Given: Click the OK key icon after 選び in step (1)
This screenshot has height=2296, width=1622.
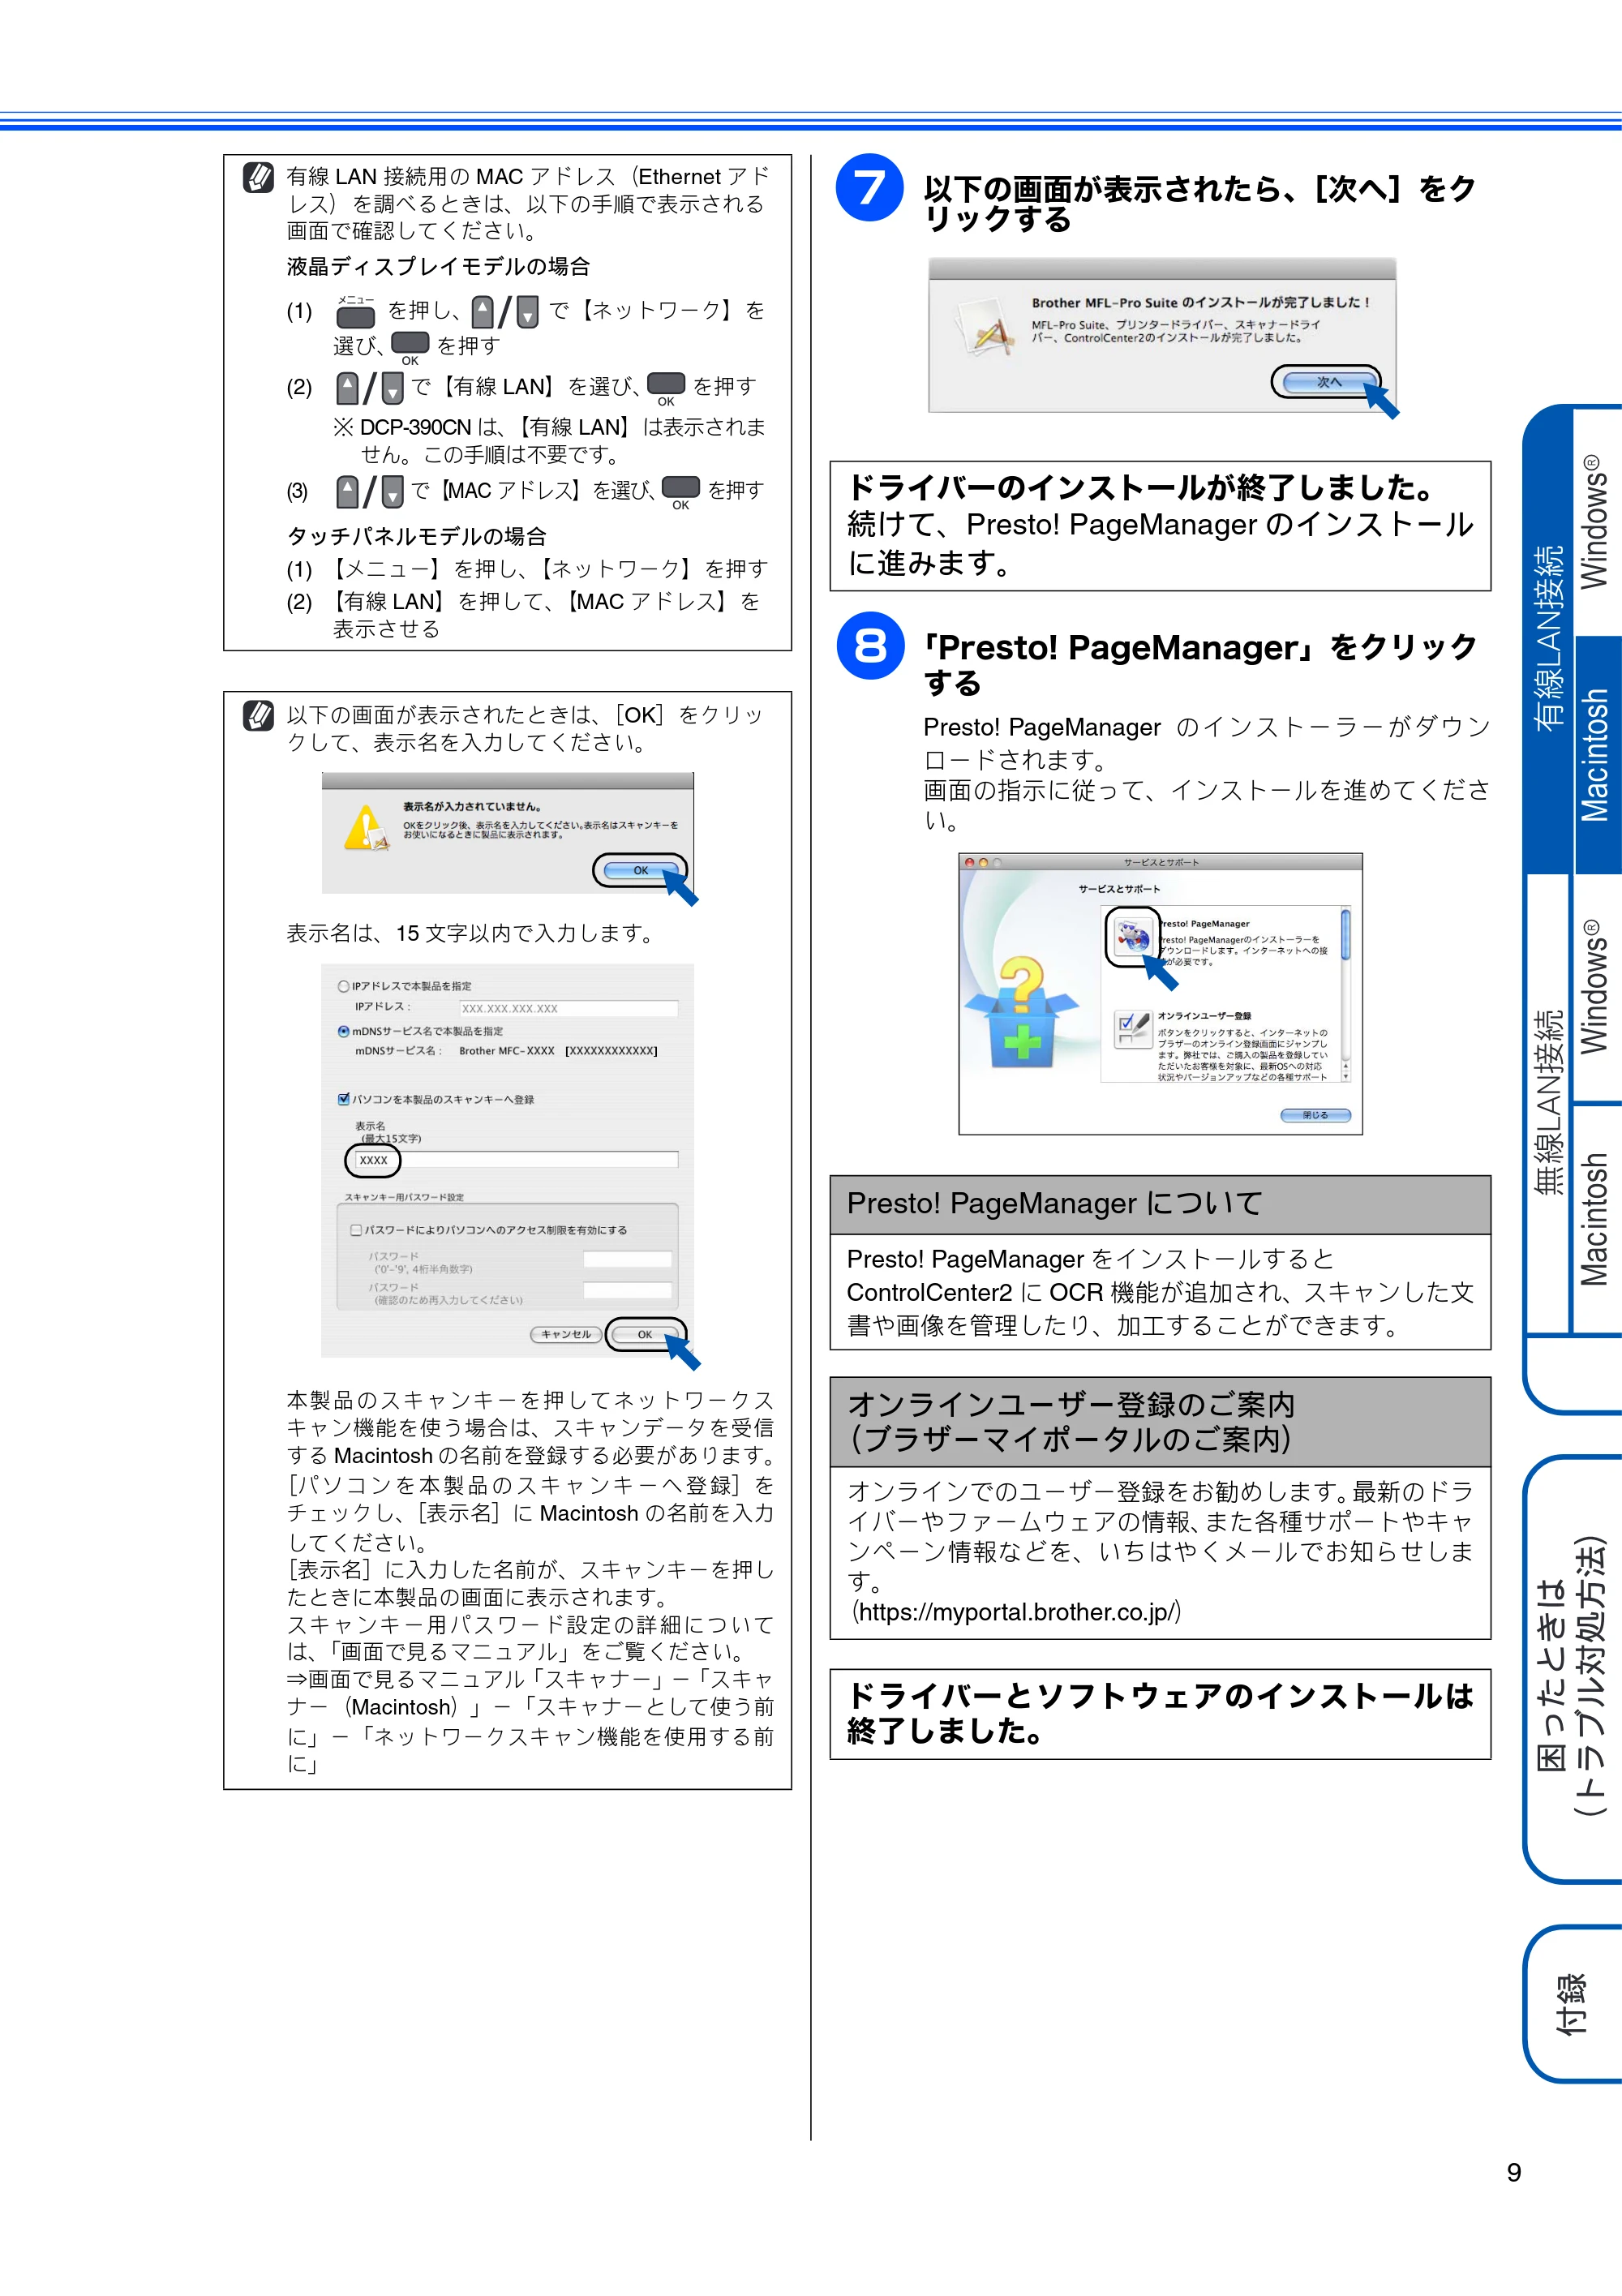Looking at the screenshot, I should point(410,344).
